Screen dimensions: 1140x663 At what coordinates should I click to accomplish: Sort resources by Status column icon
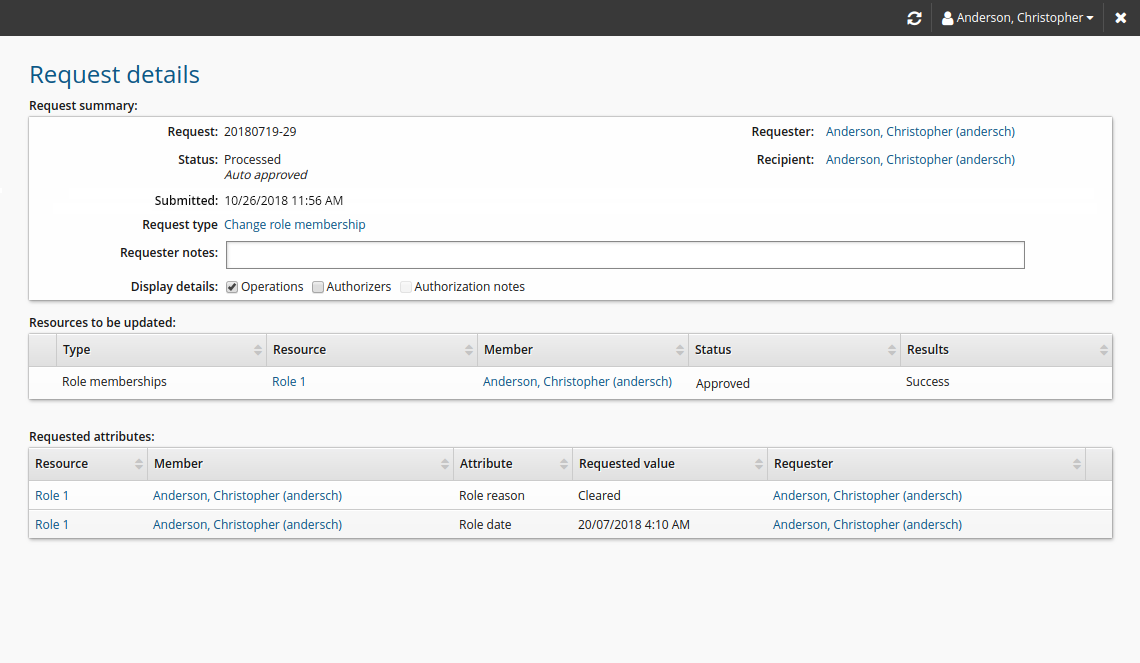(x=892, y=350)
